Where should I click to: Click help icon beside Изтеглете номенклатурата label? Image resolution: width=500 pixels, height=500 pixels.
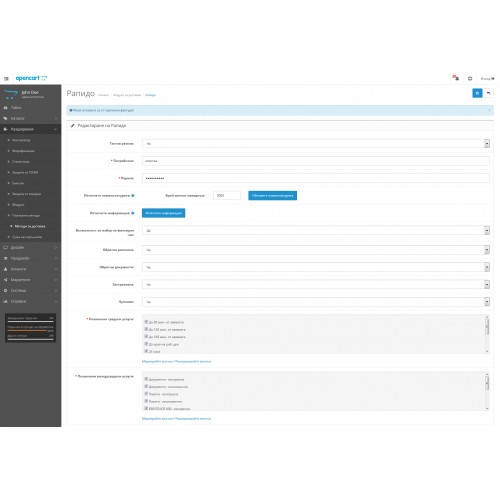point(133,196)
